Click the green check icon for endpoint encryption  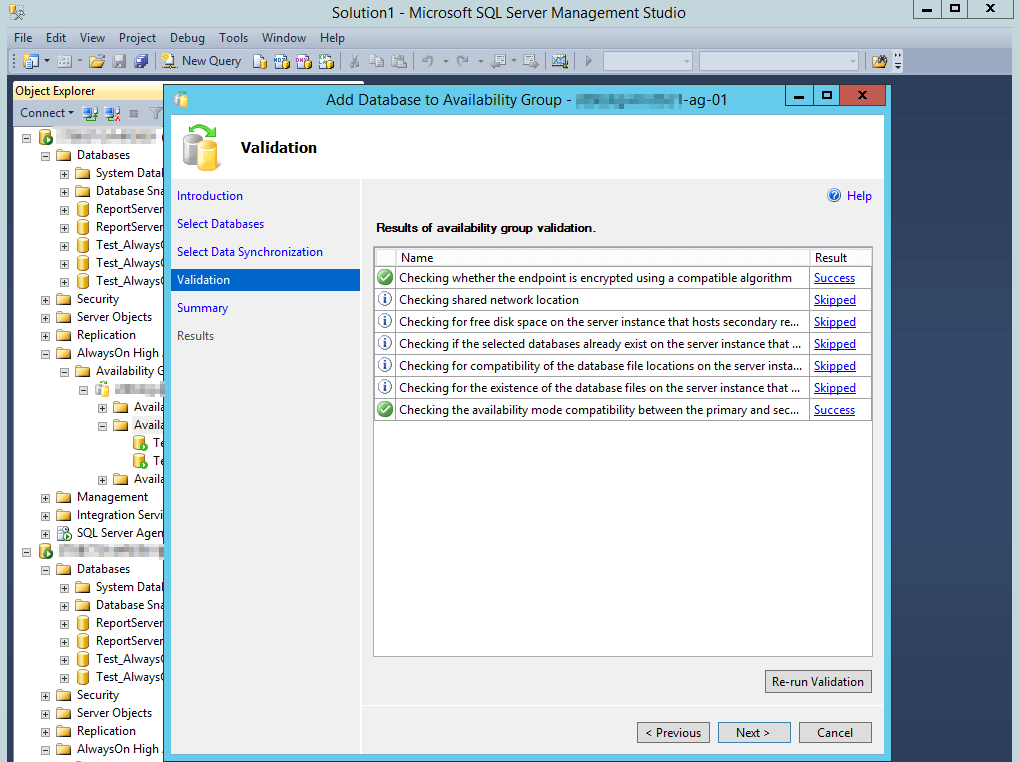[385, 278]
